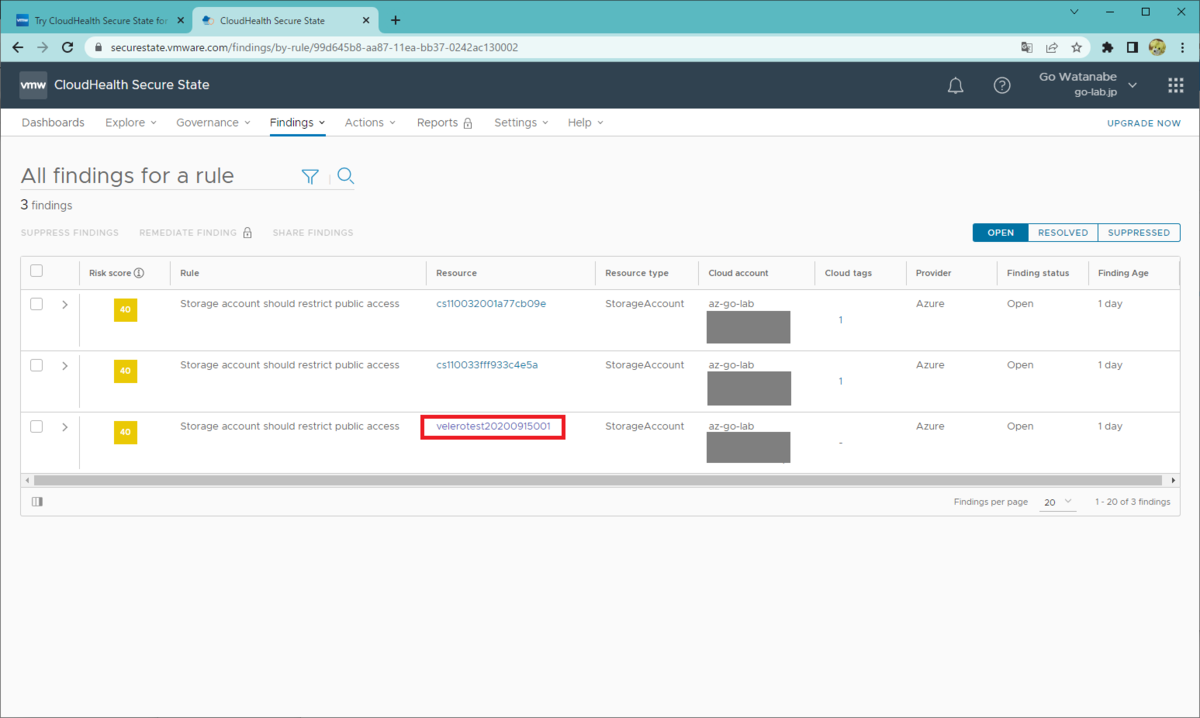Click the SUPPRESS FINDINGS button
The image size is (1200, 718).
[70, 233]
